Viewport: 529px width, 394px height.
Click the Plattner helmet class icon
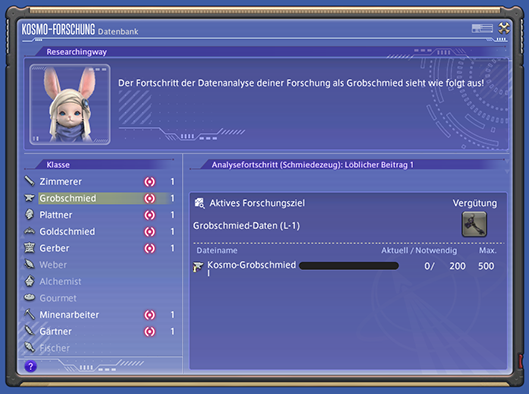point(29,215)
